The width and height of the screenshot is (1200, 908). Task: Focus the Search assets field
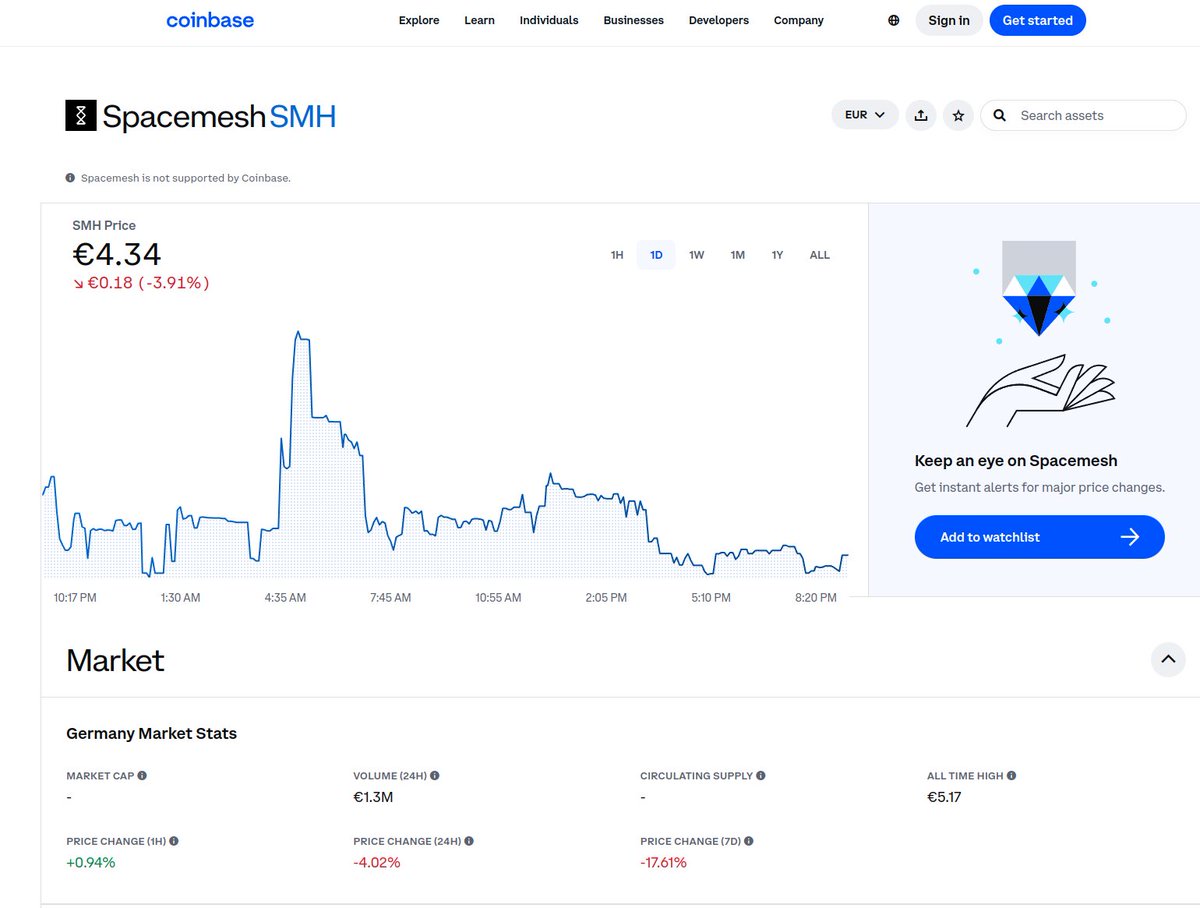coord(1083,116)
